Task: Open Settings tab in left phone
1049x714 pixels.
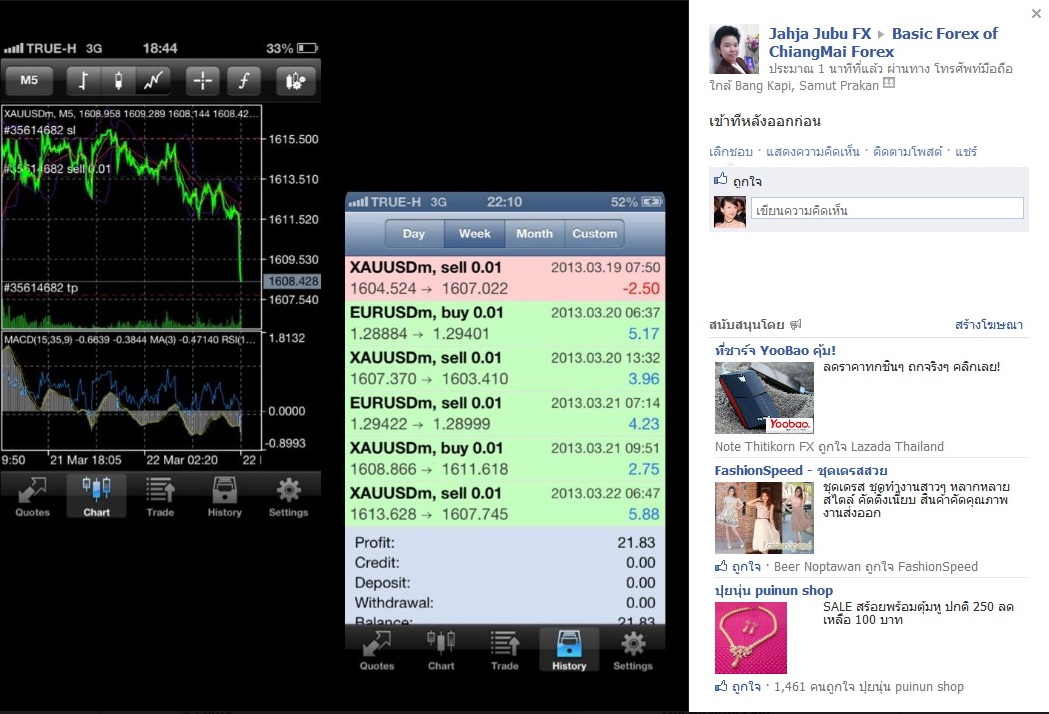Action: tap(288, 497)
